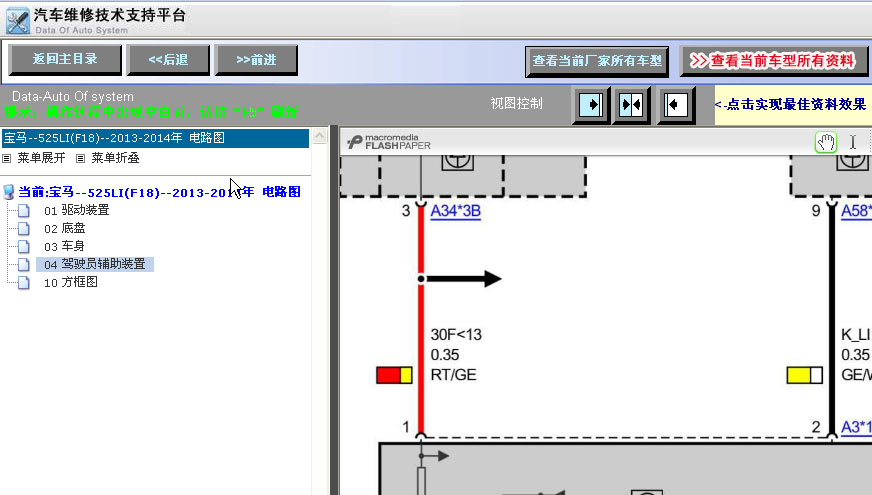
Task: Click the middle 视图控制 double-arrow icon
Action: click(631, 105)
